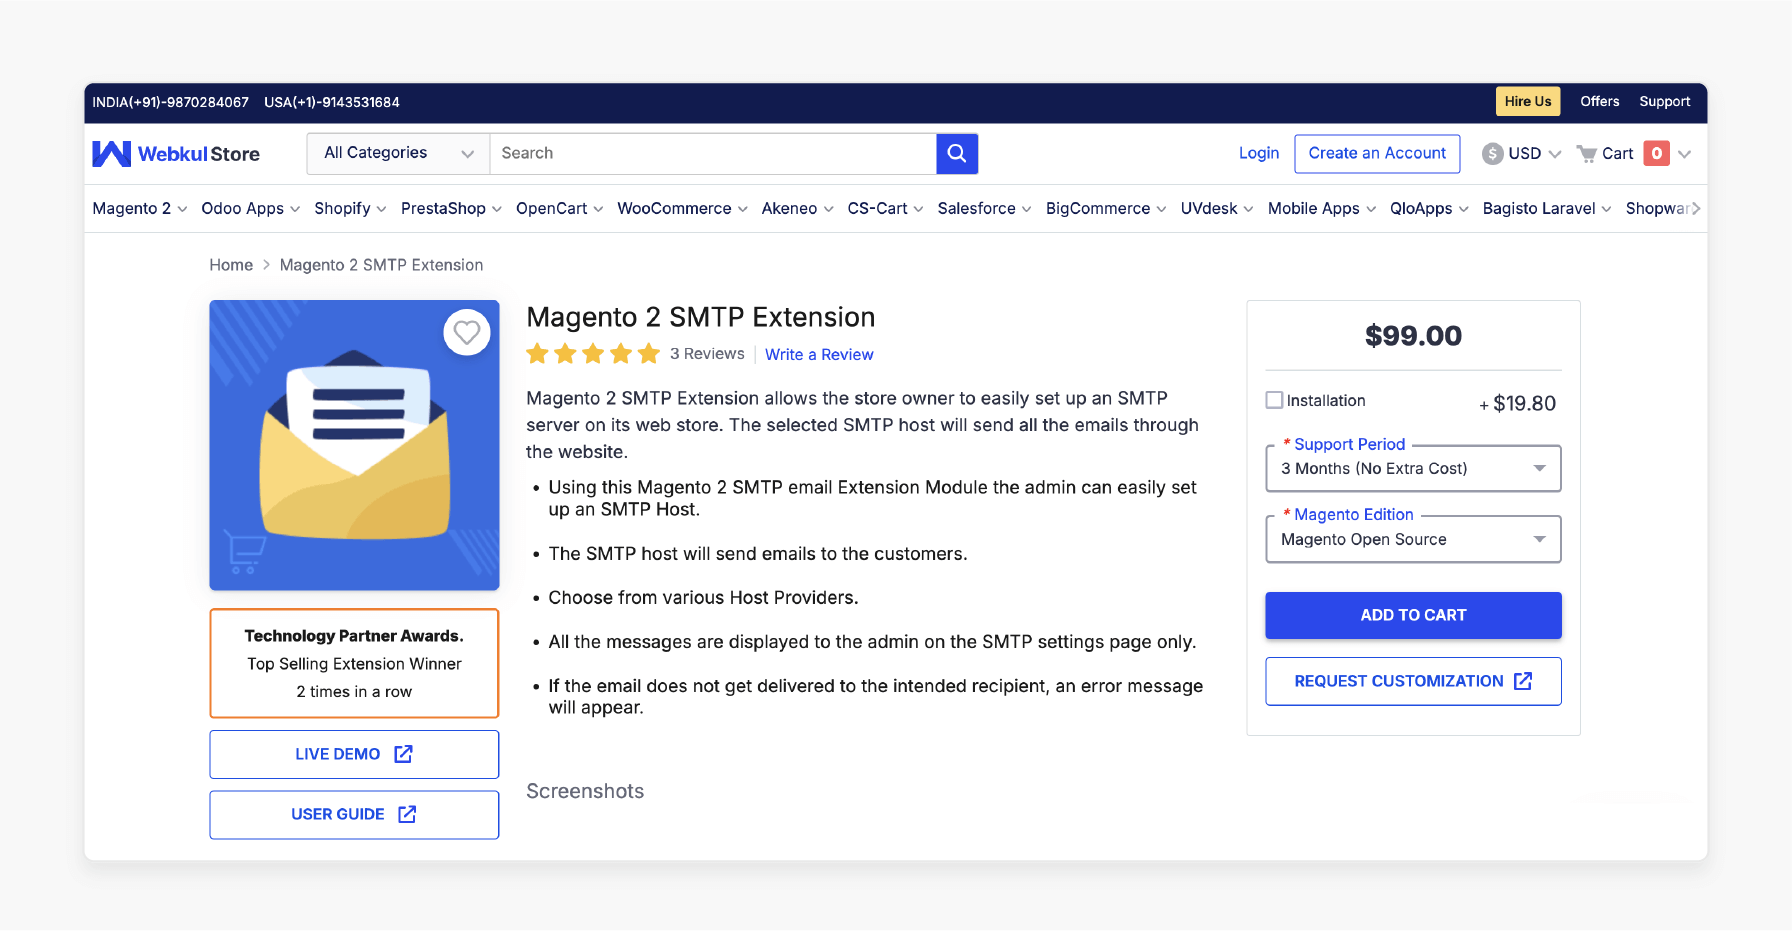The height and width of the screenshot is (931, 1792).
Task: Click Create an Account button
Action: [x=1377, y=153]
